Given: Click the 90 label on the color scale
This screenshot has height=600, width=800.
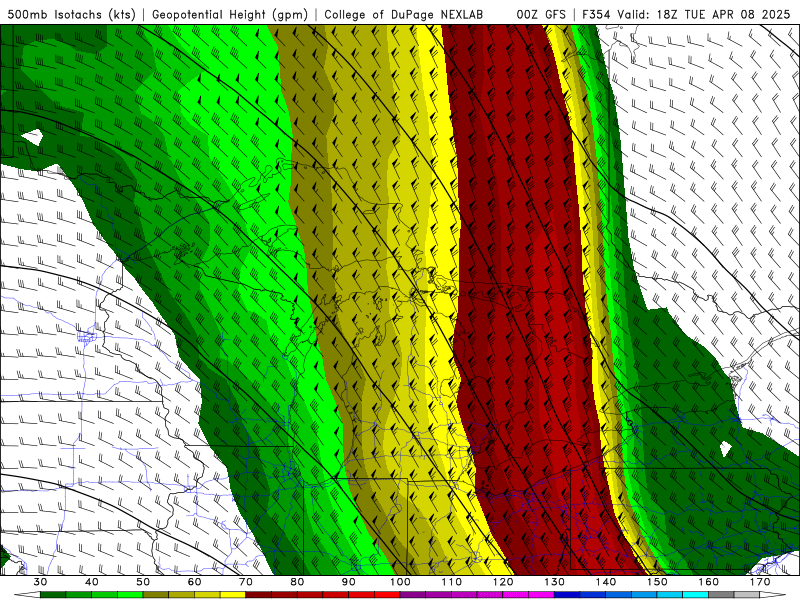Looking at the screenshot, I should click(349, 582).
